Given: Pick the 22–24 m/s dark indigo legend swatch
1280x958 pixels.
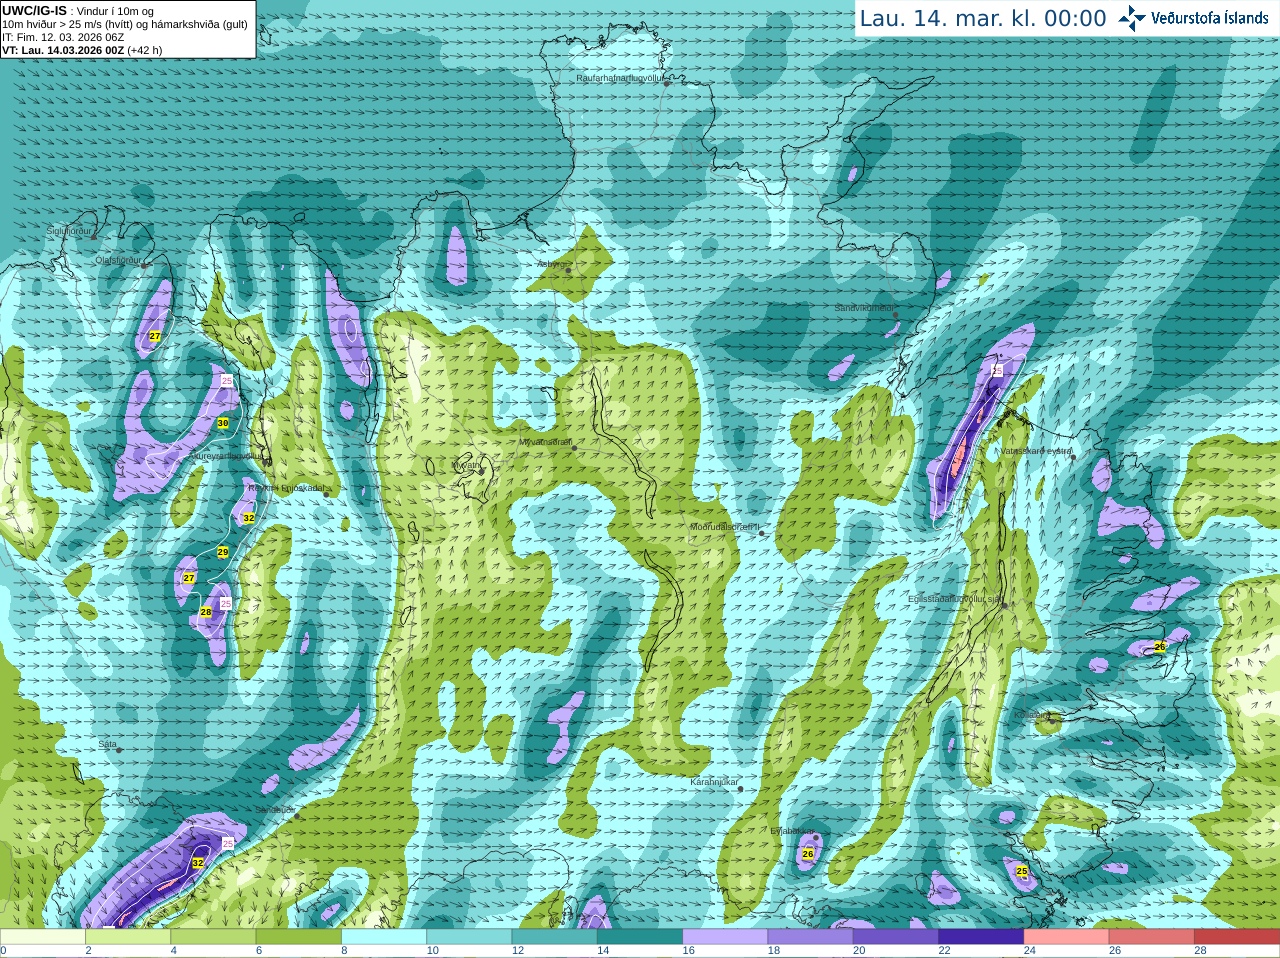Looking at the screenshot, I should tap(981, 937).
